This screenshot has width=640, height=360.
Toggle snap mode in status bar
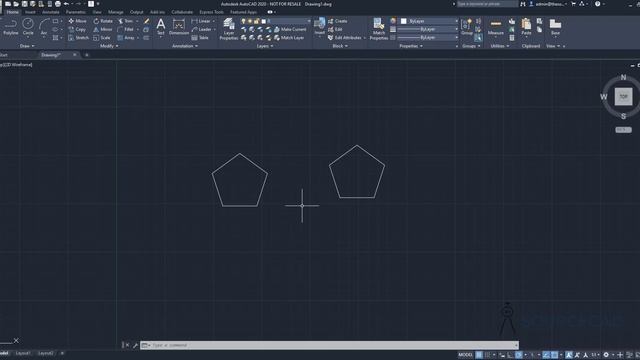coord(487,355)
